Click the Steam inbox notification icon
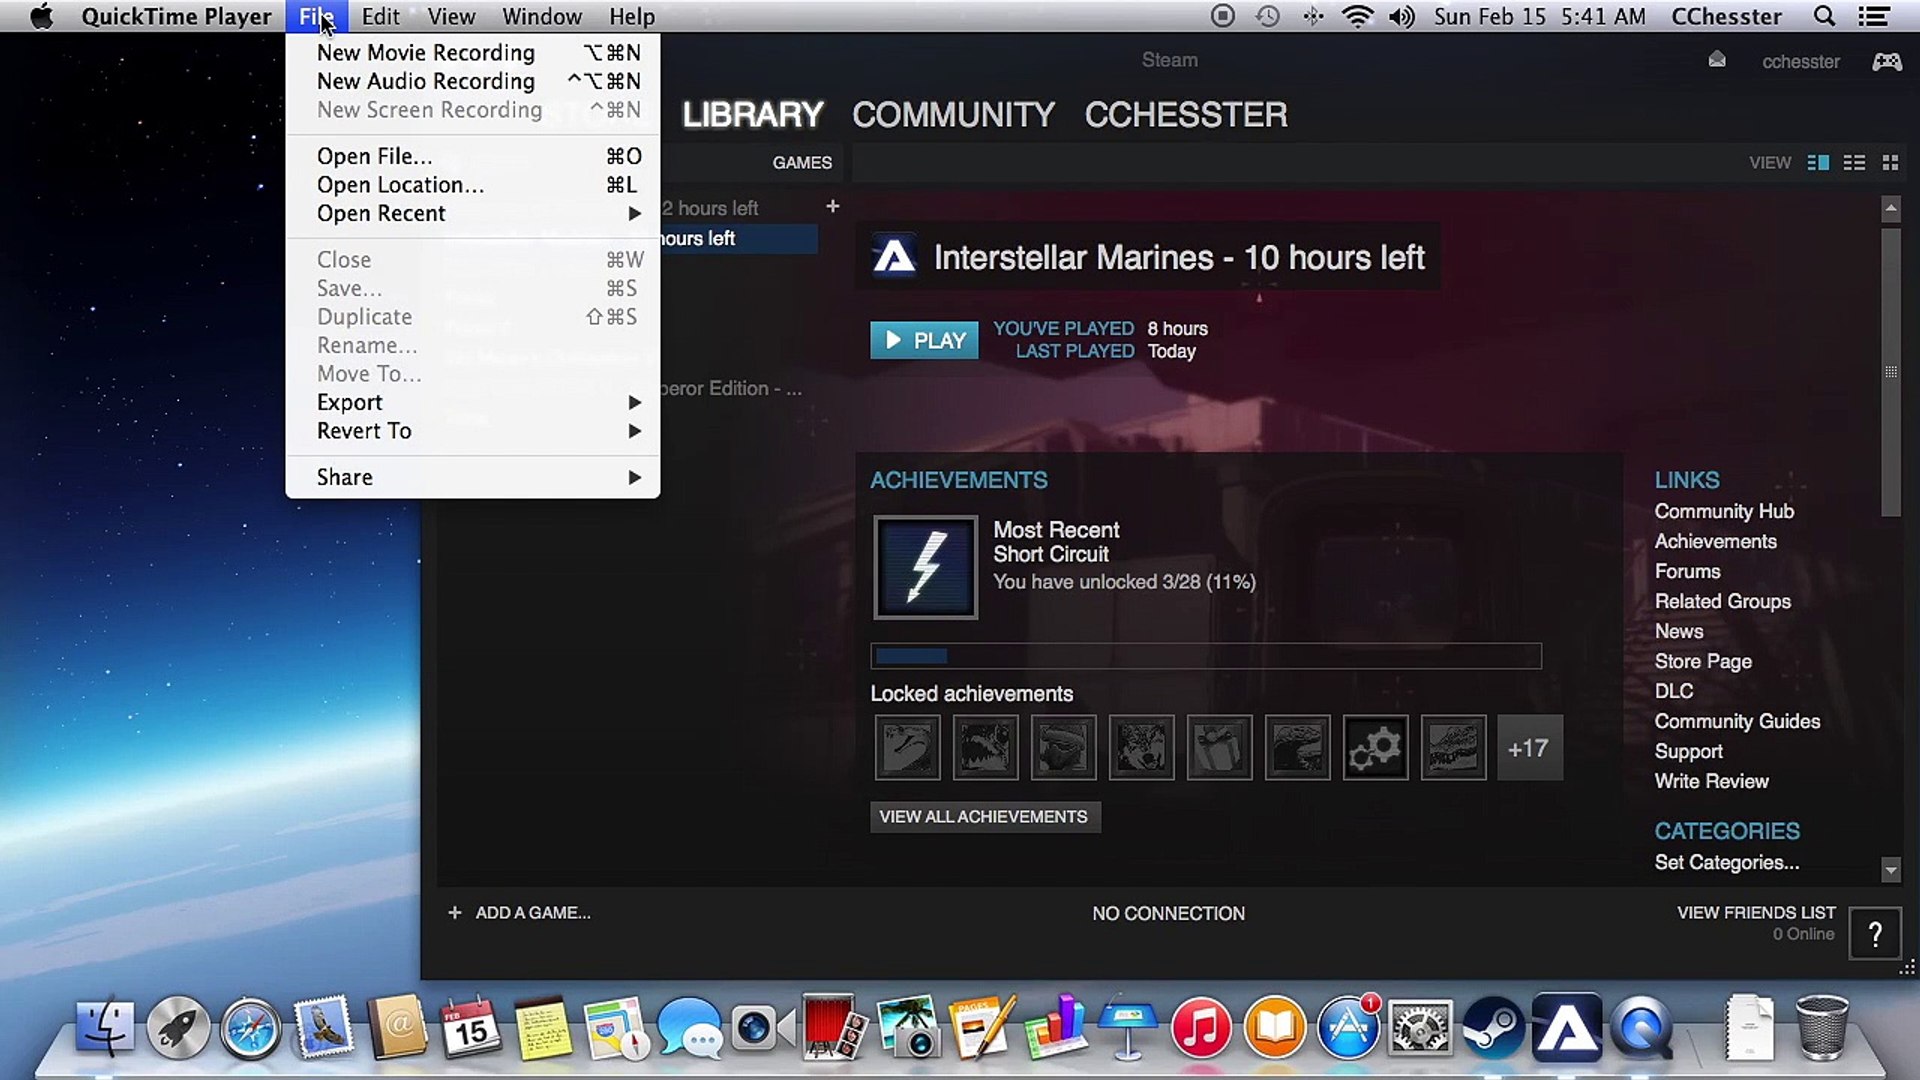1920x1080 pixels. click(x=1717, y=61)
